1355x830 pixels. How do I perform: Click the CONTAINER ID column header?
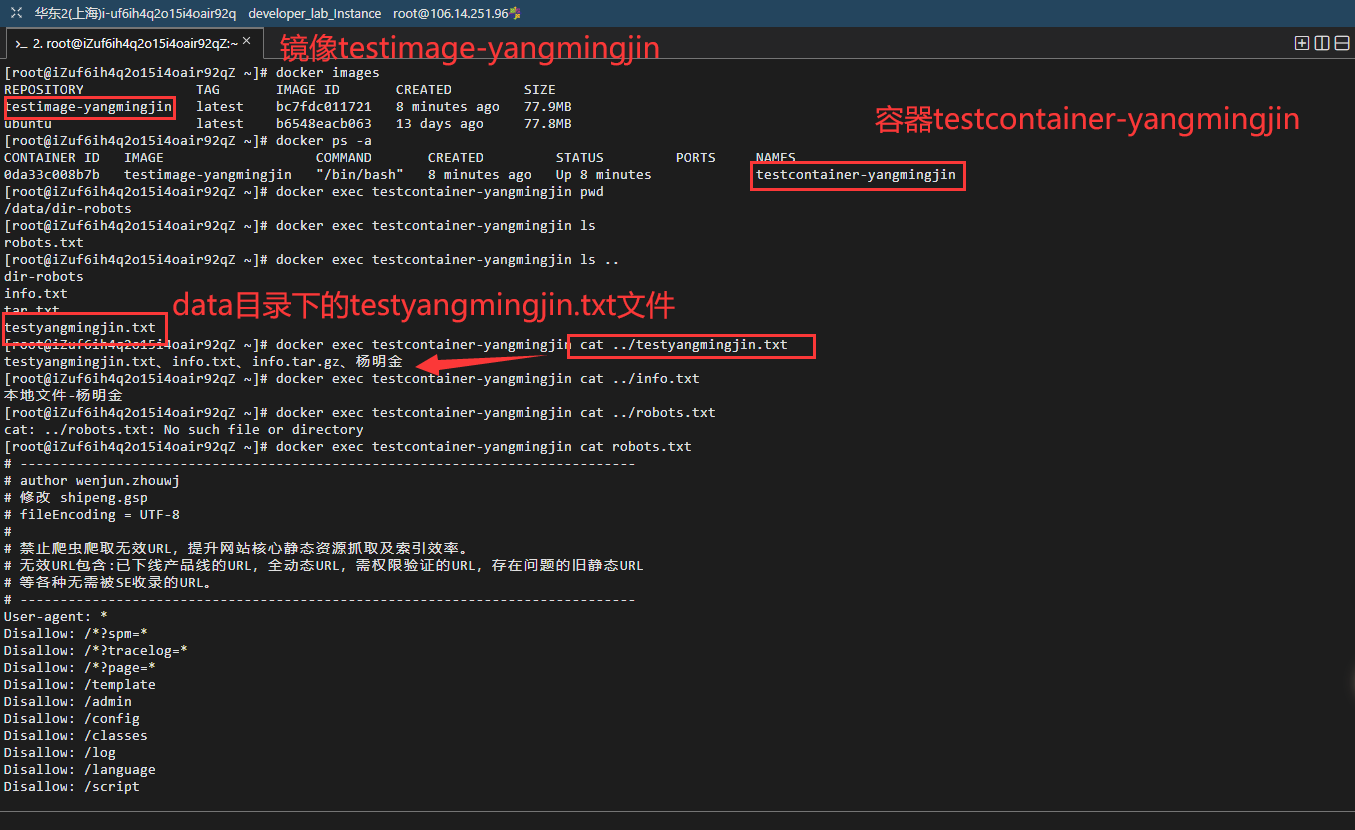click(x=52, y=158)
